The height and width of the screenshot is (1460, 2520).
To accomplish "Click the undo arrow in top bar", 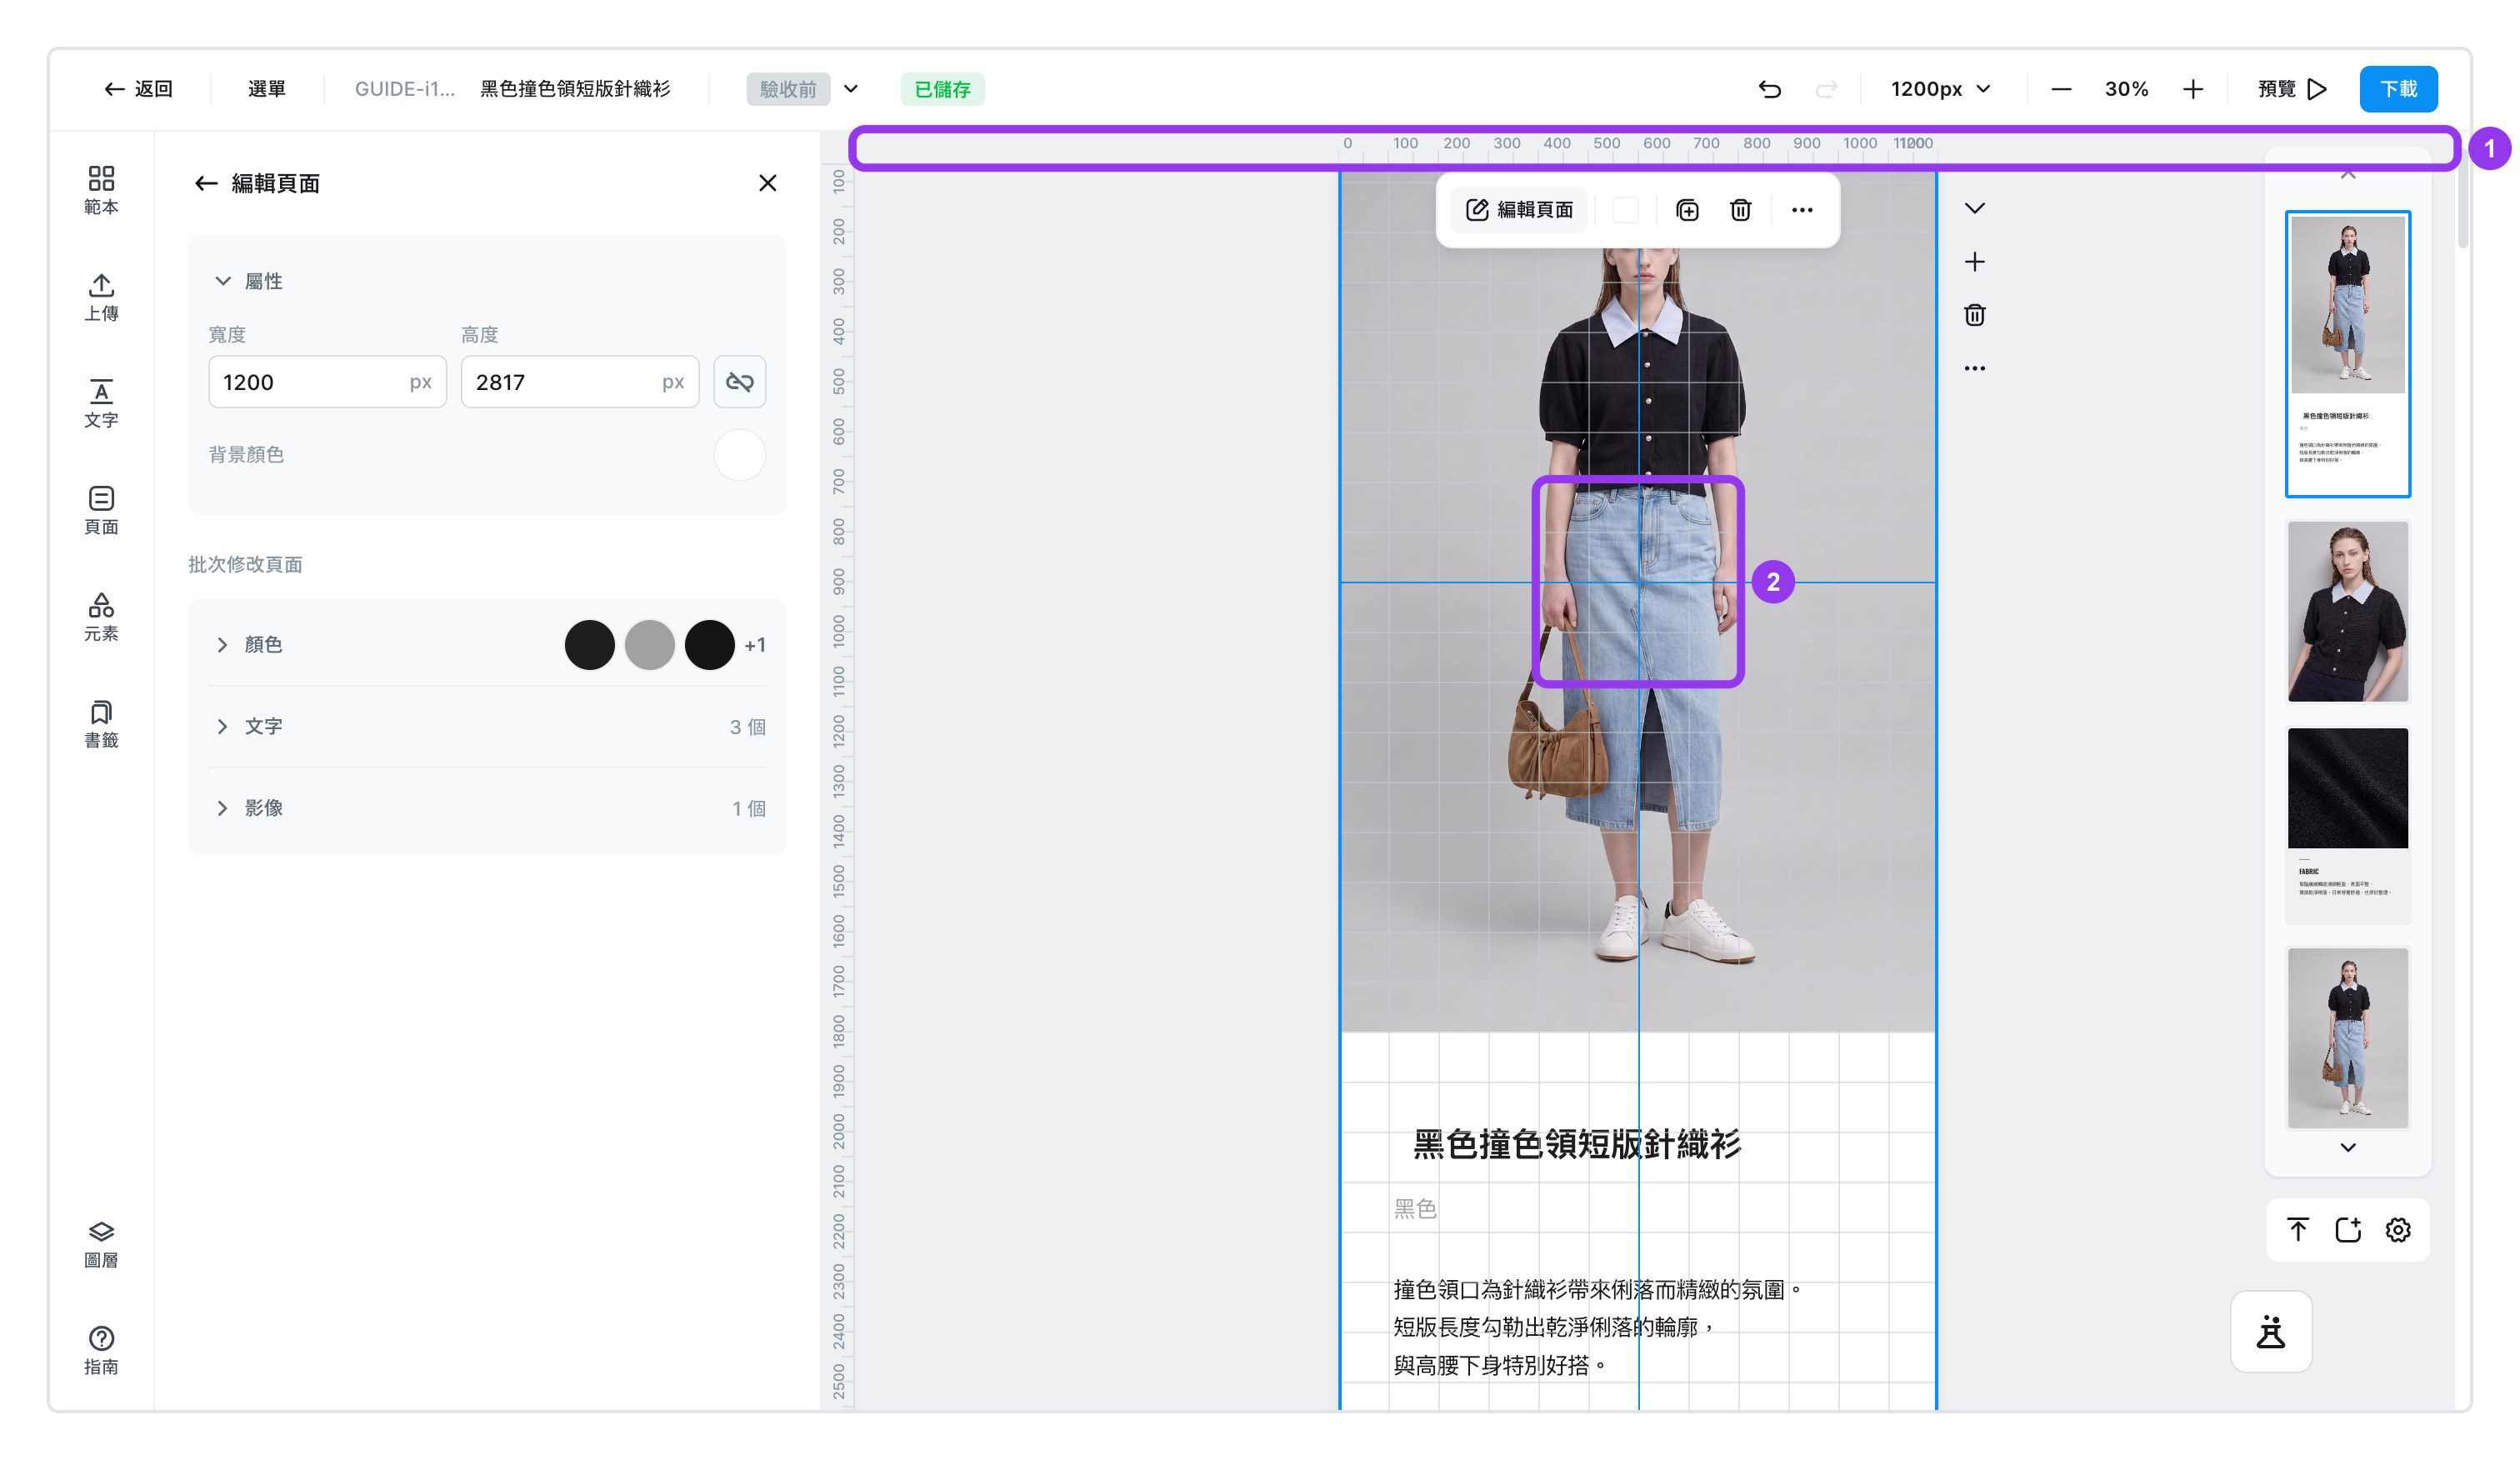I will [x=1769, y=89].
